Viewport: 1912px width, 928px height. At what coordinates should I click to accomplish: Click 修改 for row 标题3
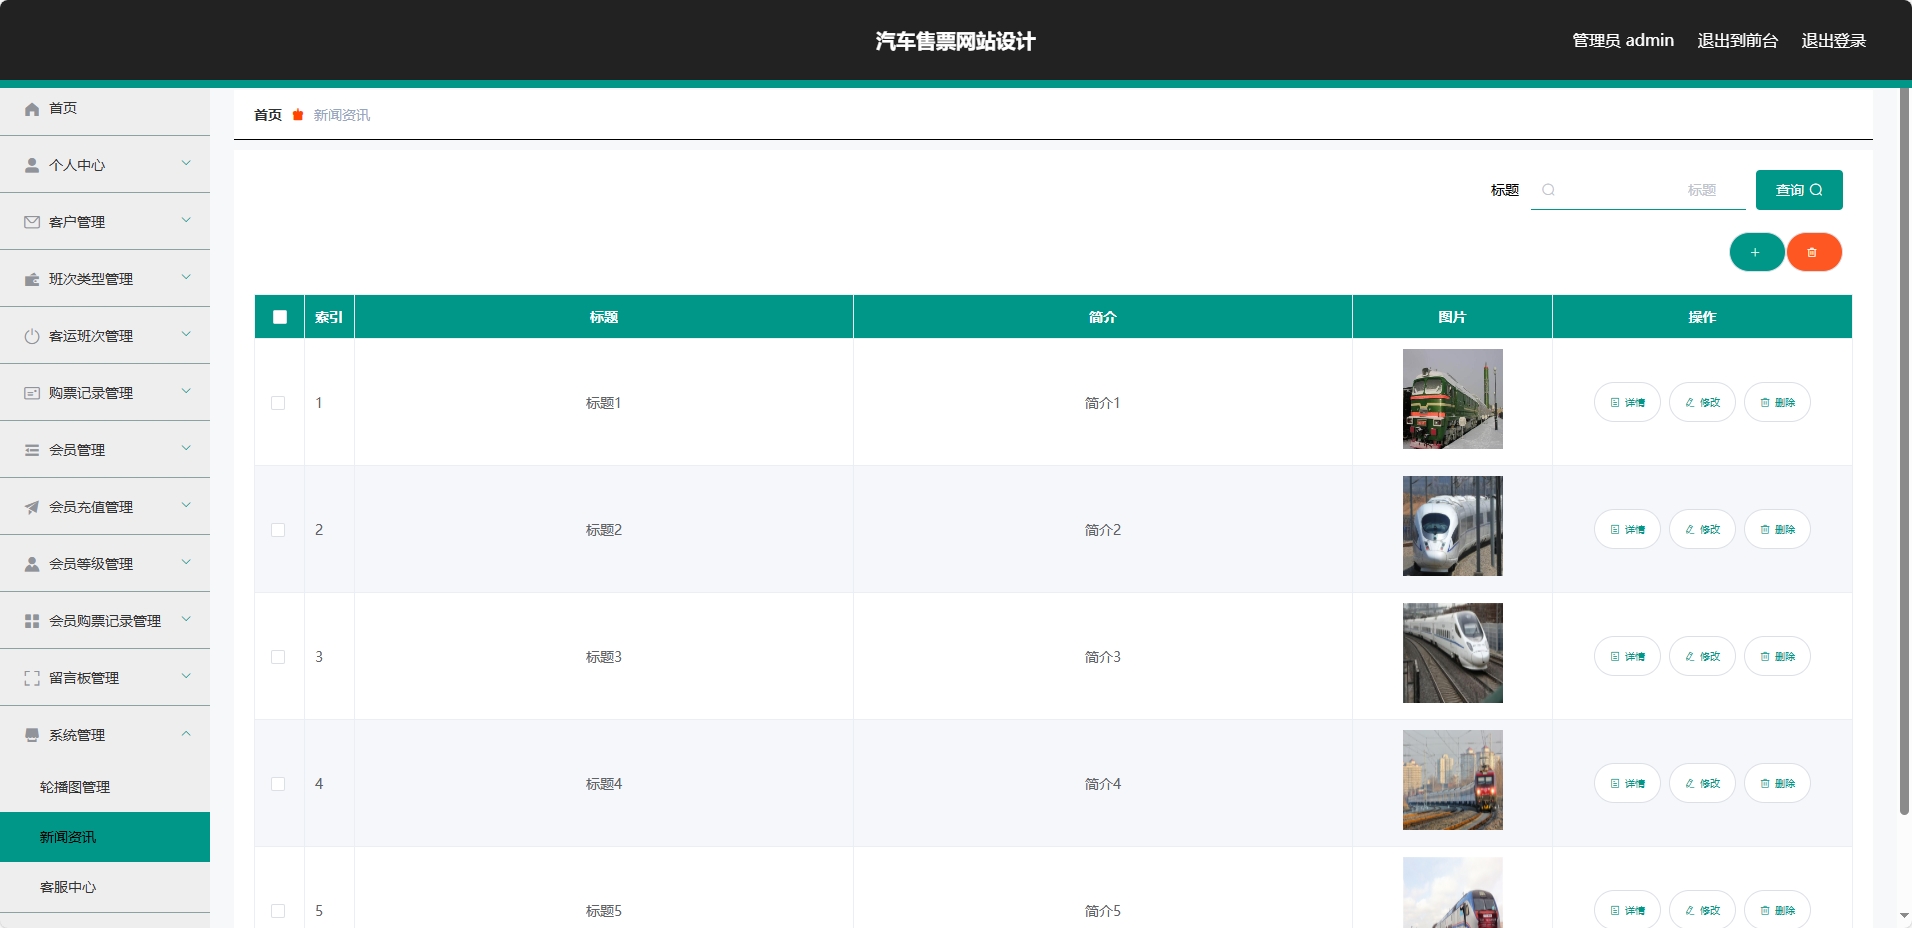pos(1702,656)
